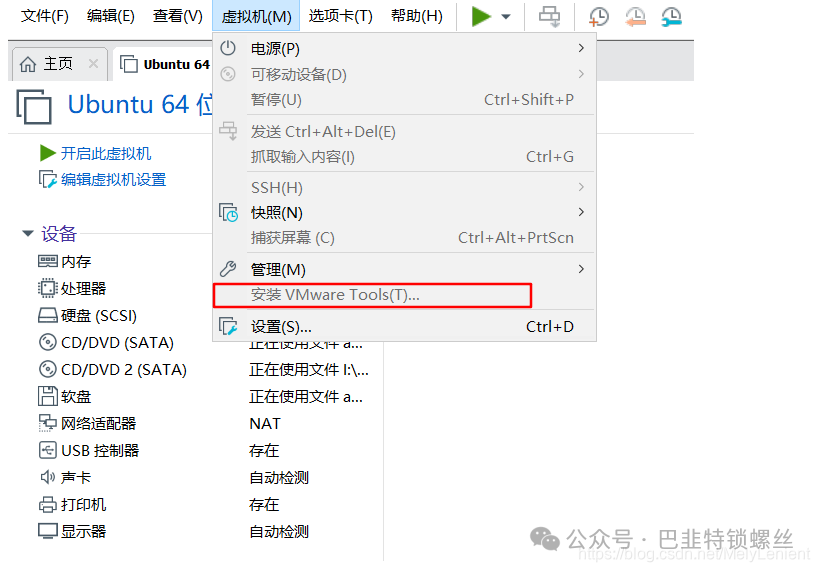Click 存在 value of 打印机
The width and height of the screenshot is (820, 572).
click(264, 505)
